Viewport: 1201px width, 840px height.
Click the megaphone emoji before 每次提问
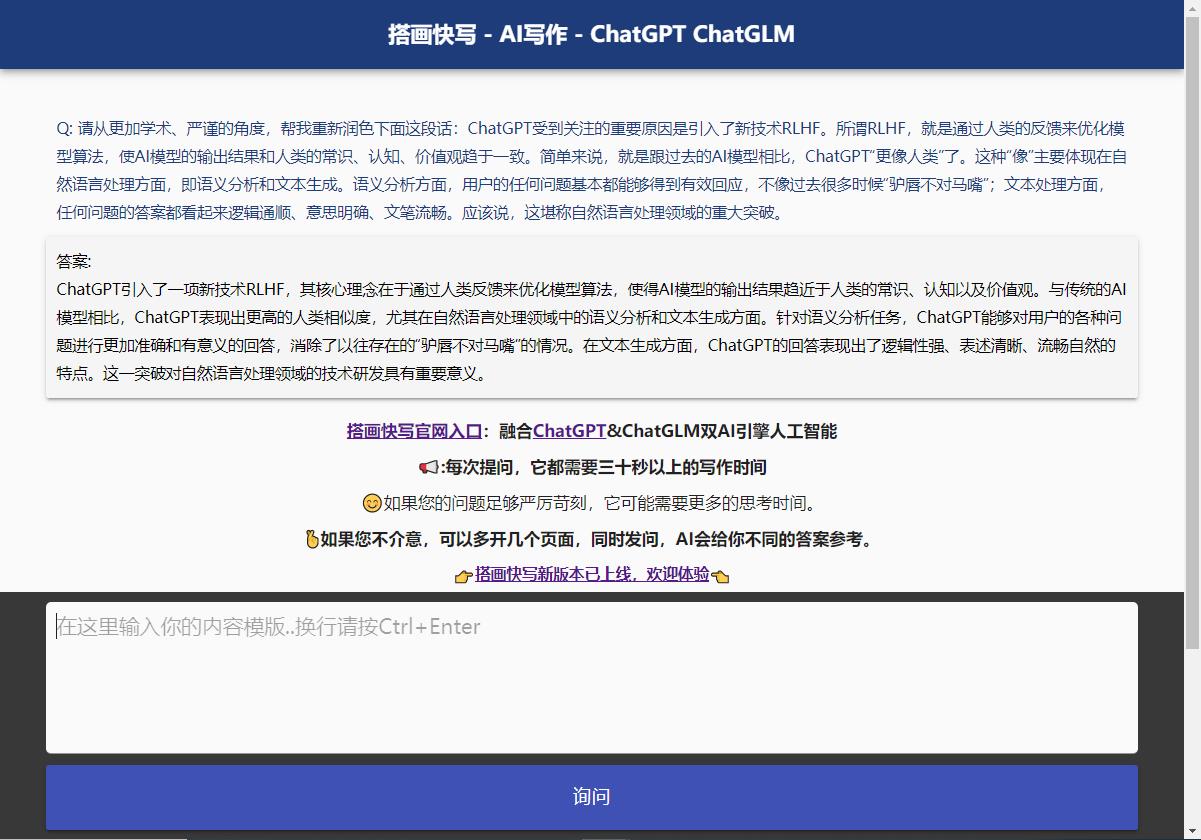coord(428,468)
